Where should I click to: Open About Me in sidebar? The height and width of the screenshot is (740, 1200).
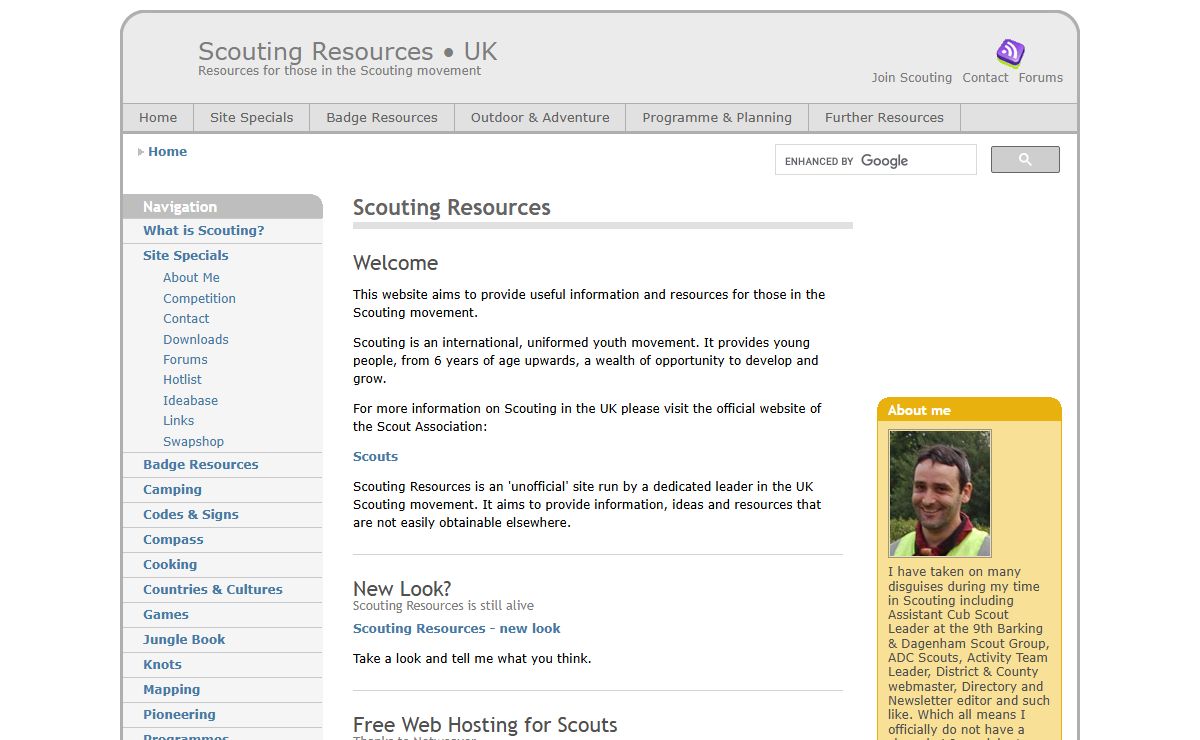(191, 278)
